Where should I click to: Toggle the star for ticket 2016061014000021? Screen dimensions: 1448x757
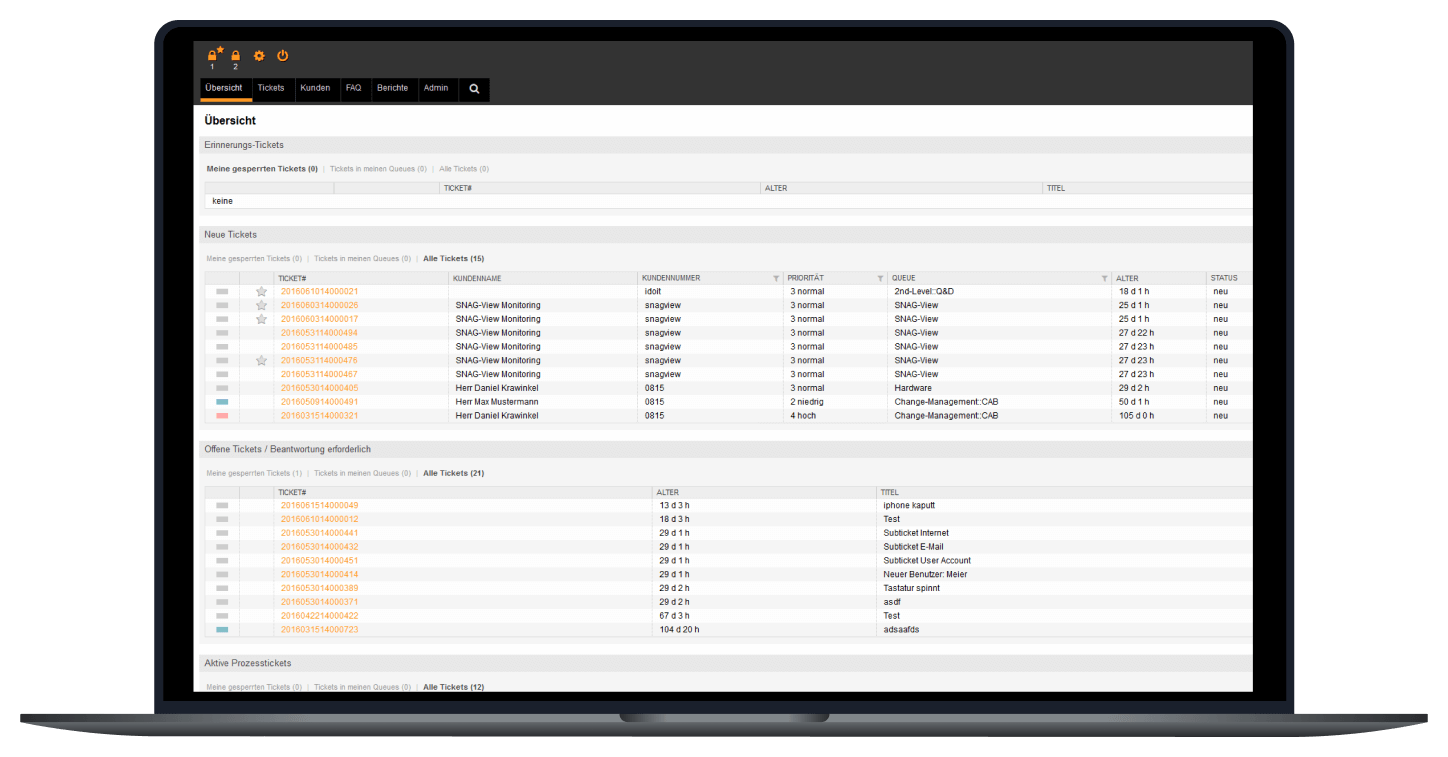261,291
